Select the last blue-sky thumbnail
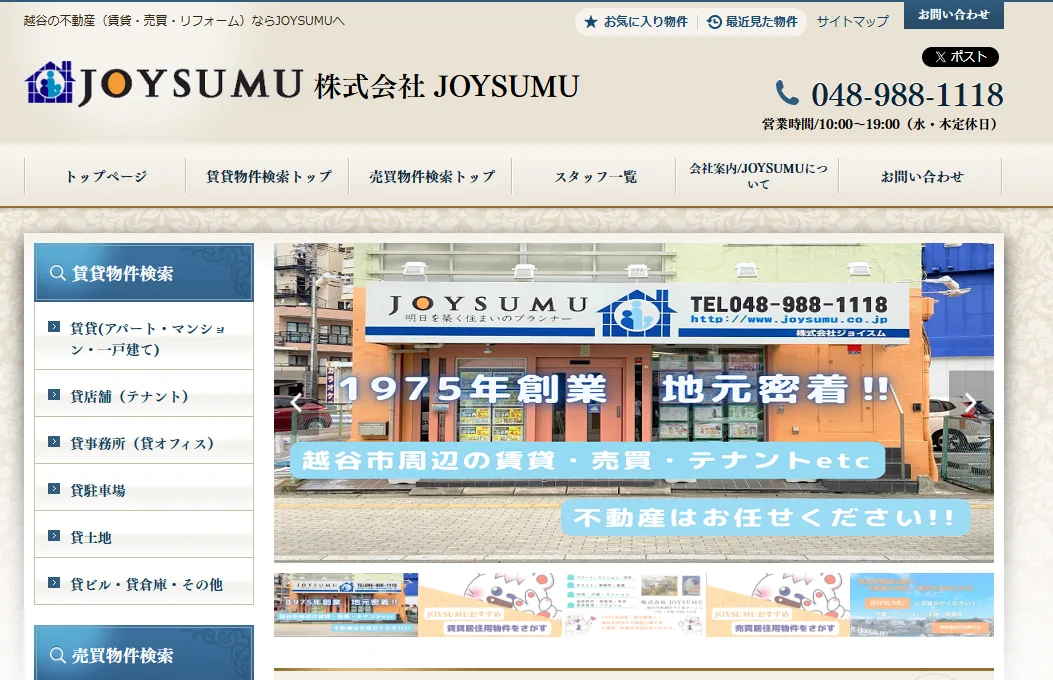Image resolution: width=1053 pixels, height=680 pixels. click(921, 605)
